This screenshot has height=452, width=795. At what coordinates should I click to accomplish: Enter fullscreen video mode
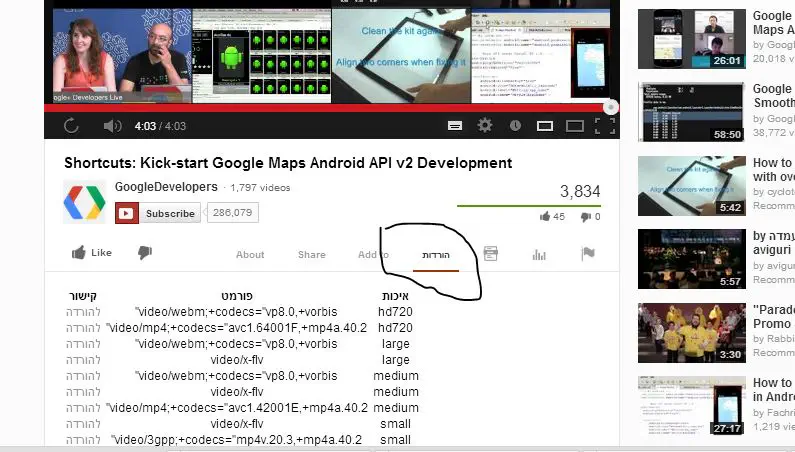pyautogui.click(x=605, y=126)
